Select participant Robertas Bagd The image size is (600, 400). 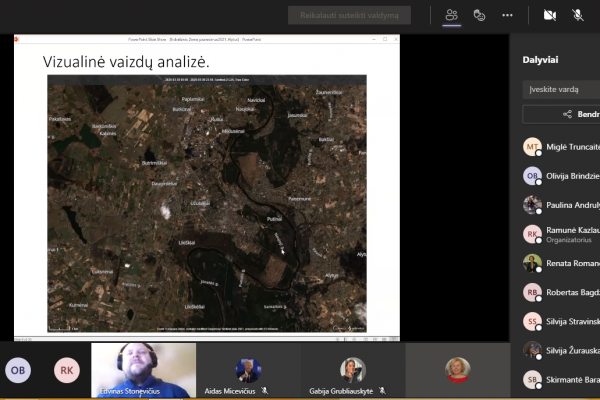click(561, 292)
